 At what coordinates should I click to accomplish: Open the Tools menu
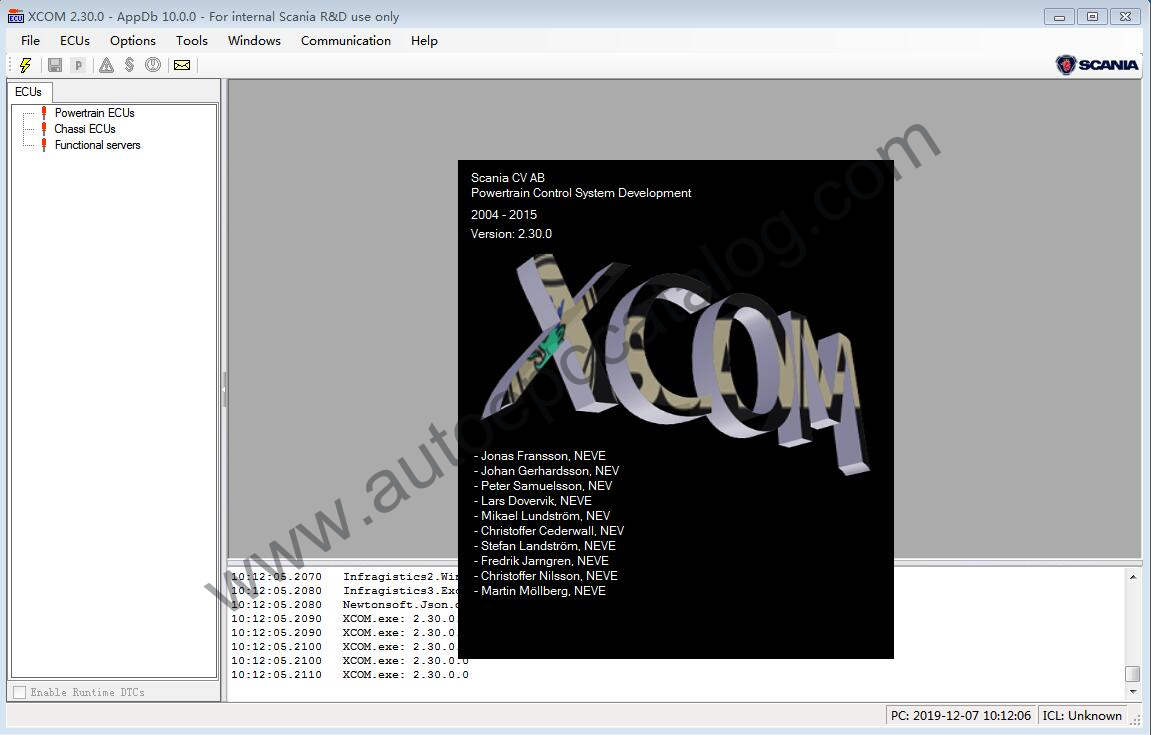click(x=192, y=40)
